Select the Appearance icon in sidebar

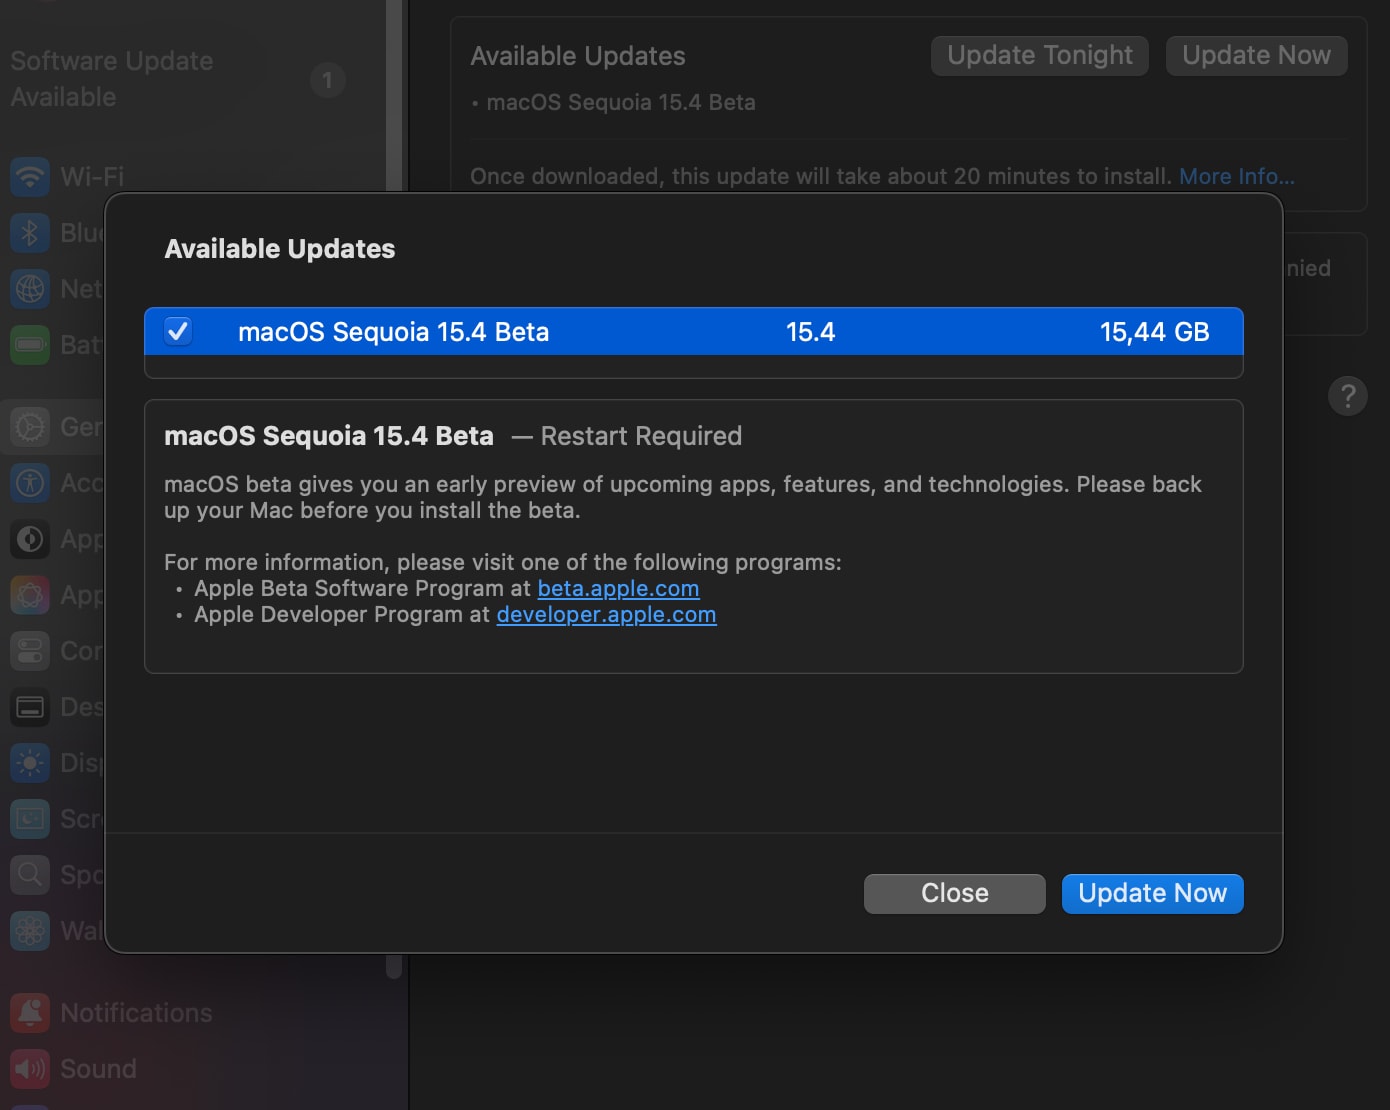tap(30, 539)
